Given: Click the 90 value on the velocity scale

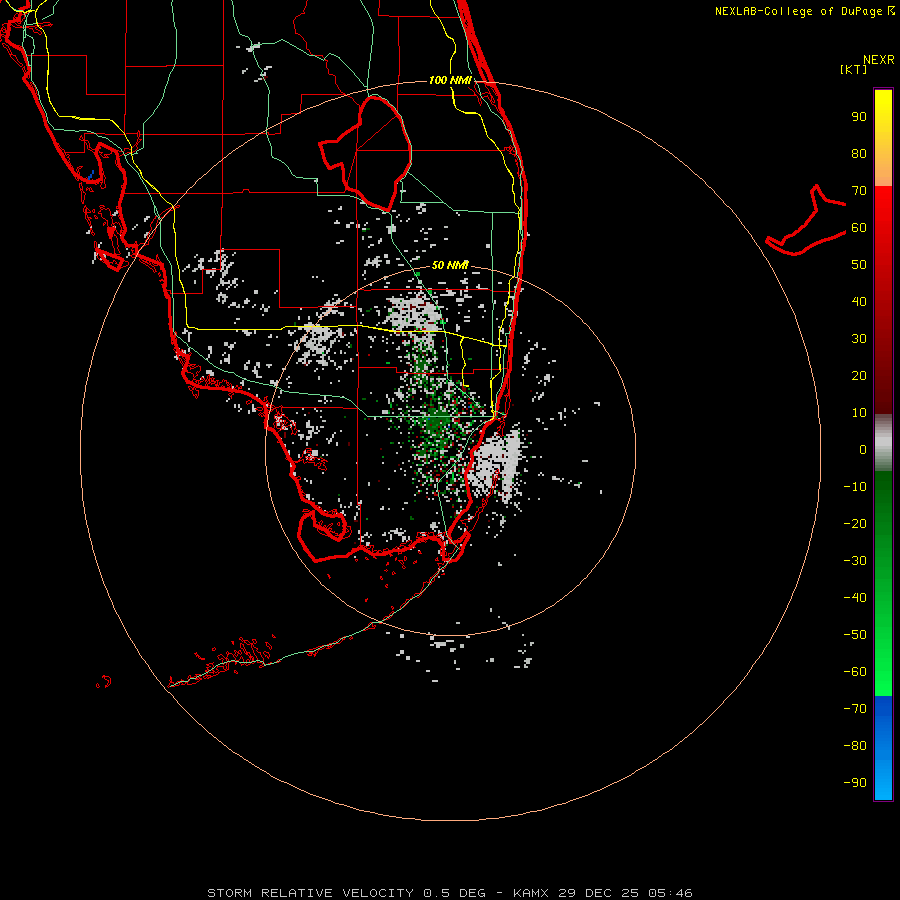Looking at the screenshot, I should click(x=859, y=117).
